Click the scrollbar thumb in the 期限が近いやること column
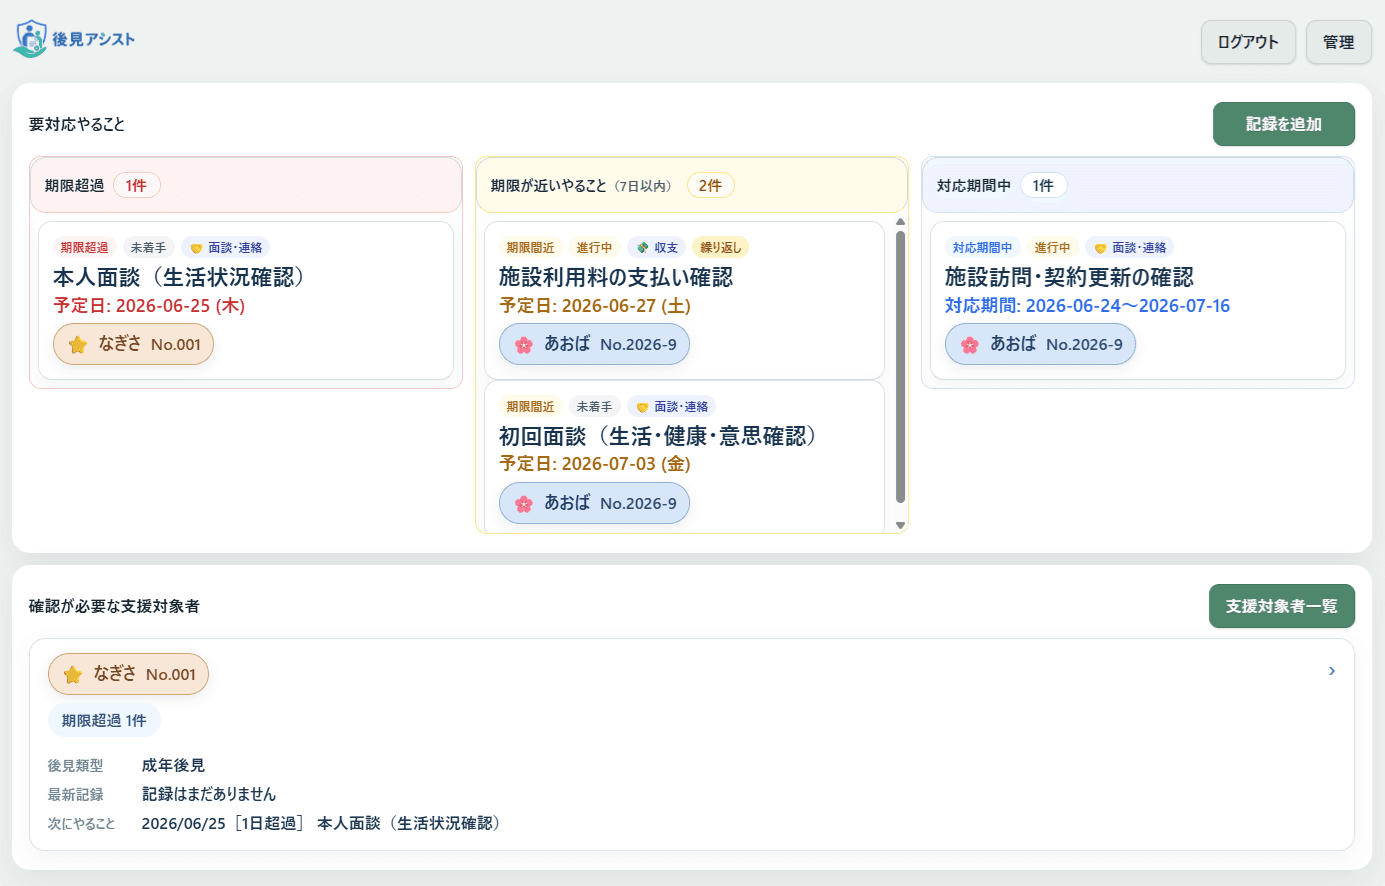 pos(900,367)
